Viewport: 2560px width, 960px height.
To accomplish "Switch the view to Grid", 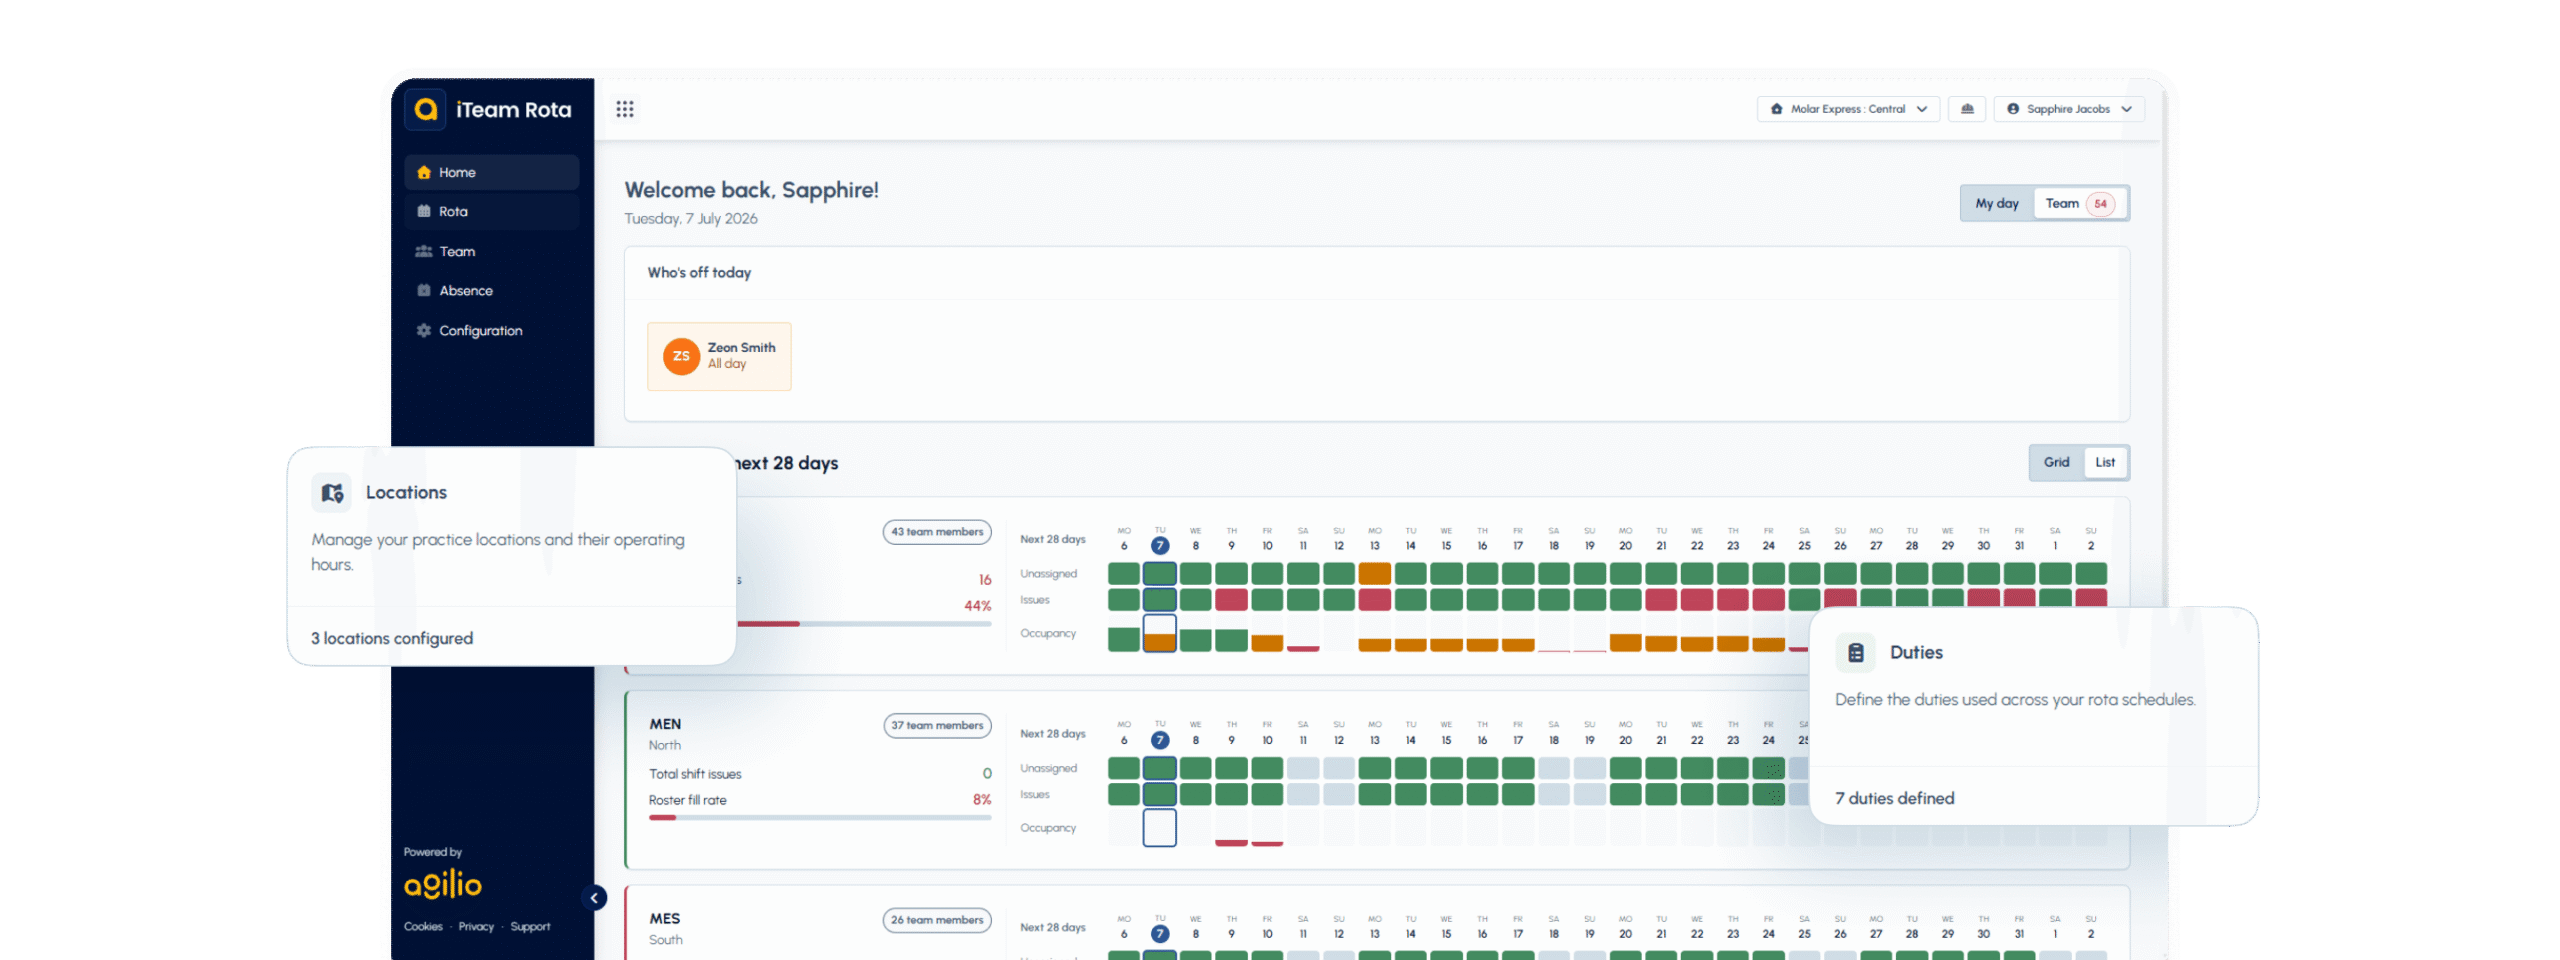I will (x=2057, y=462).
